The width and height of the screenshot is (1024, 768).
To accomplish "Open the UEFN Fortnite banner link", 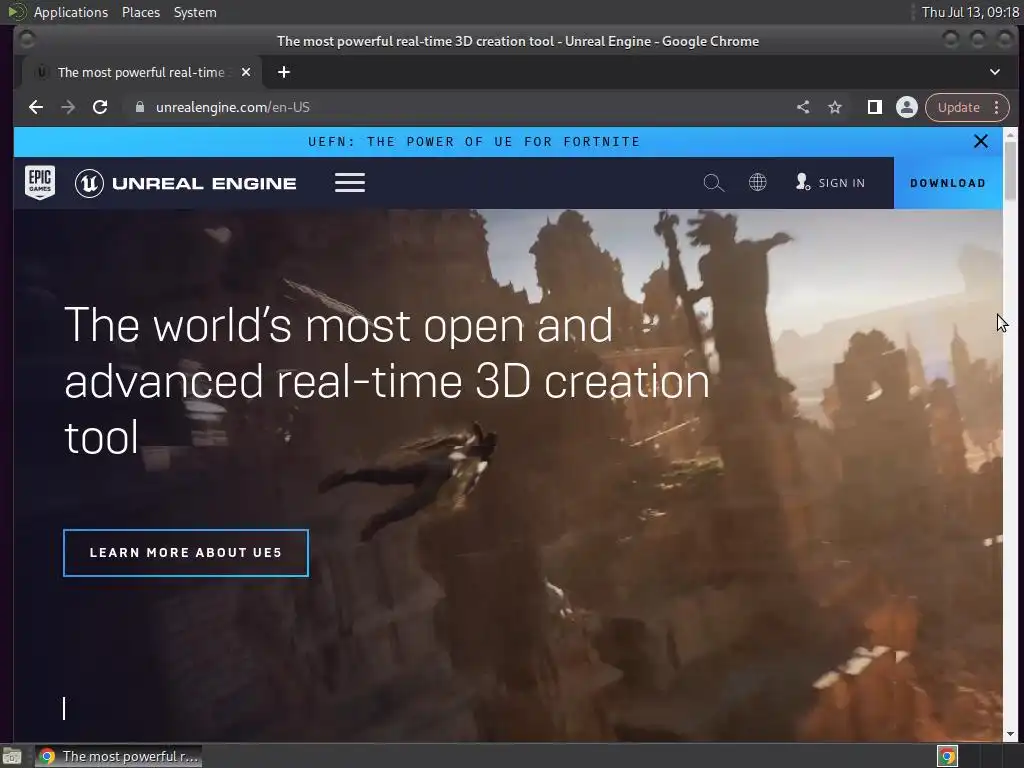I will (474, 142).
